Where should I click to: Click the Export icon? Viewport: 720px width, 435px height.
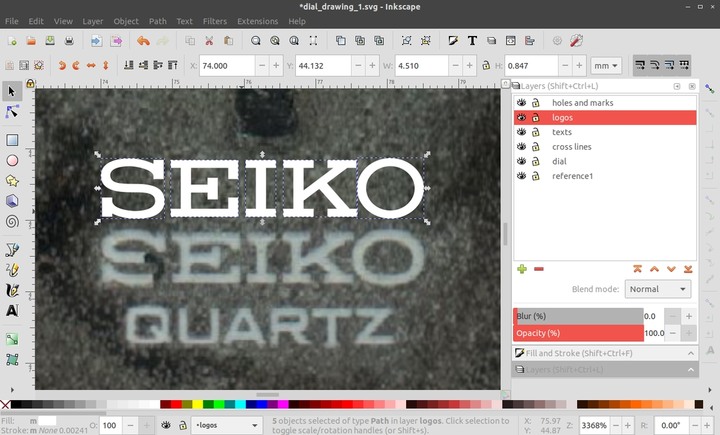[x=116, y=41]
